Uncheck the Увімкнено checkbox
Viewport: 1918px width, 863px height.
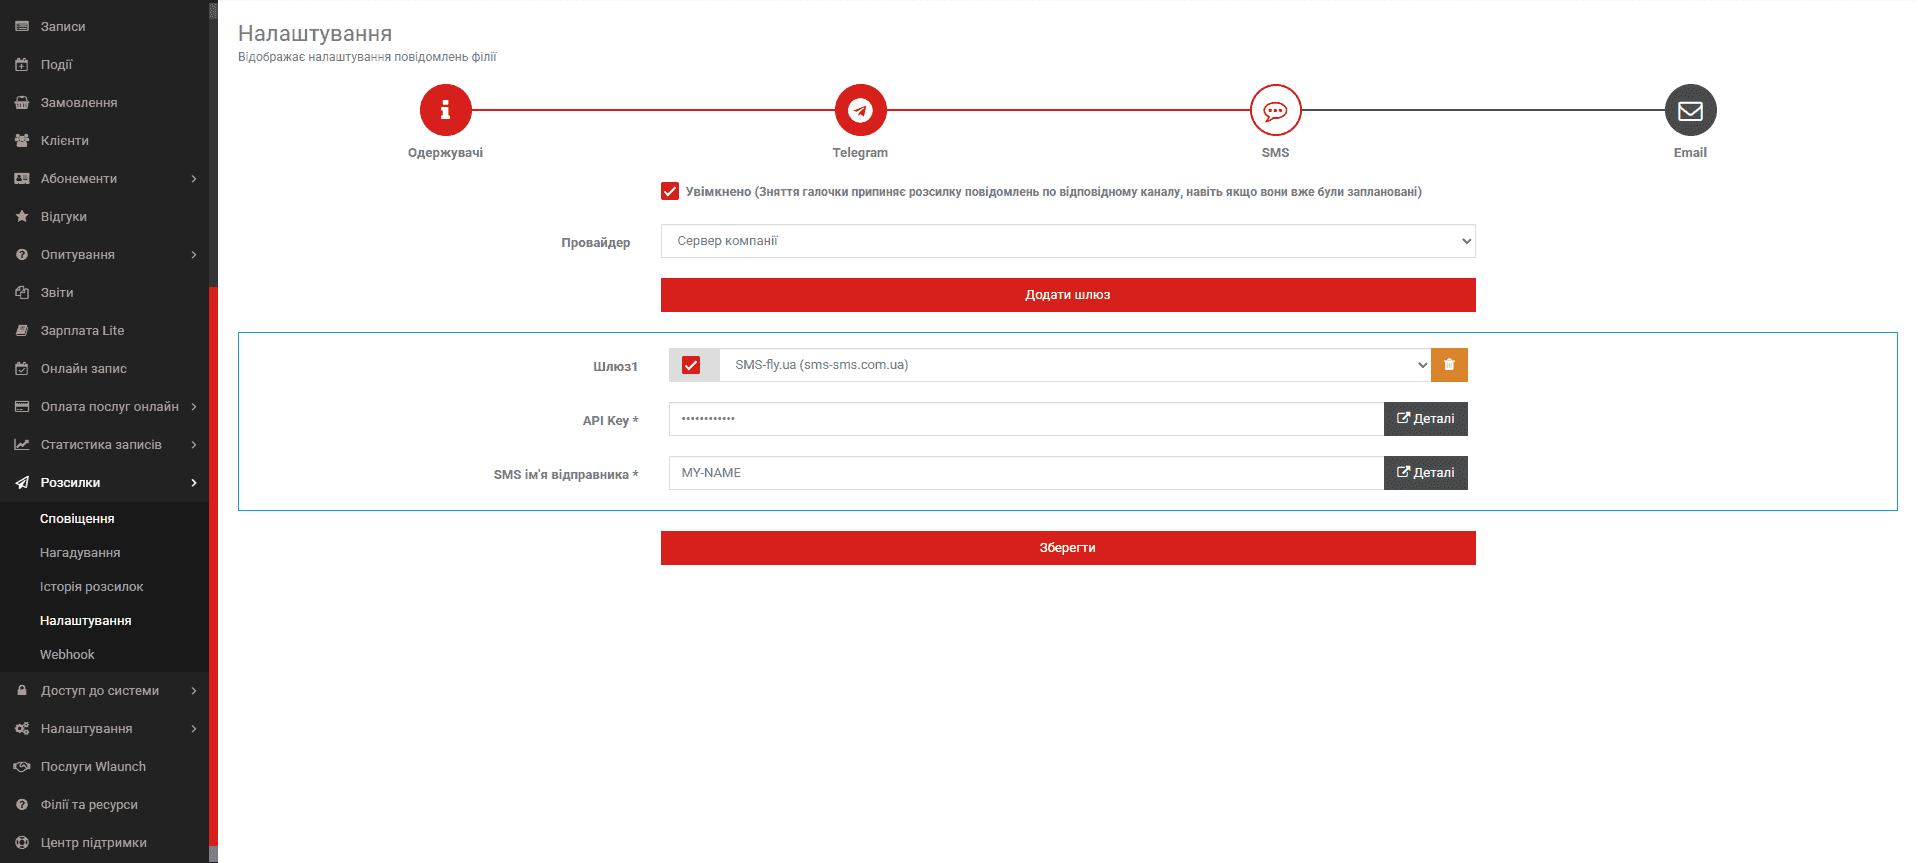tap(670, 192)
